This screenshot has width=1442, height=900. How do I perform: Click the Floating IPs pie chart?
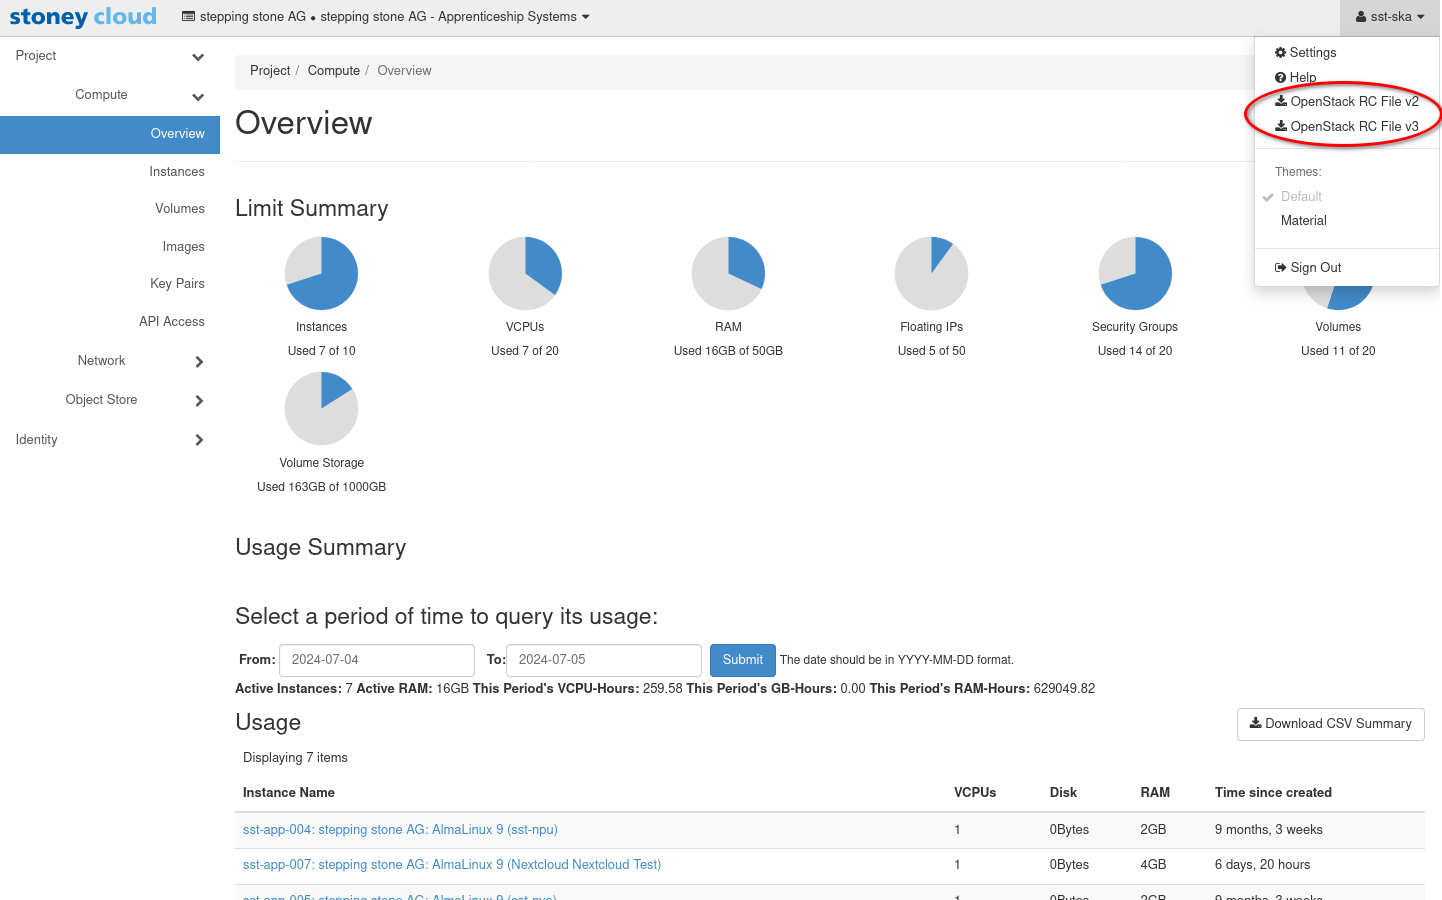pyautogui.click(x=931, y=273)
